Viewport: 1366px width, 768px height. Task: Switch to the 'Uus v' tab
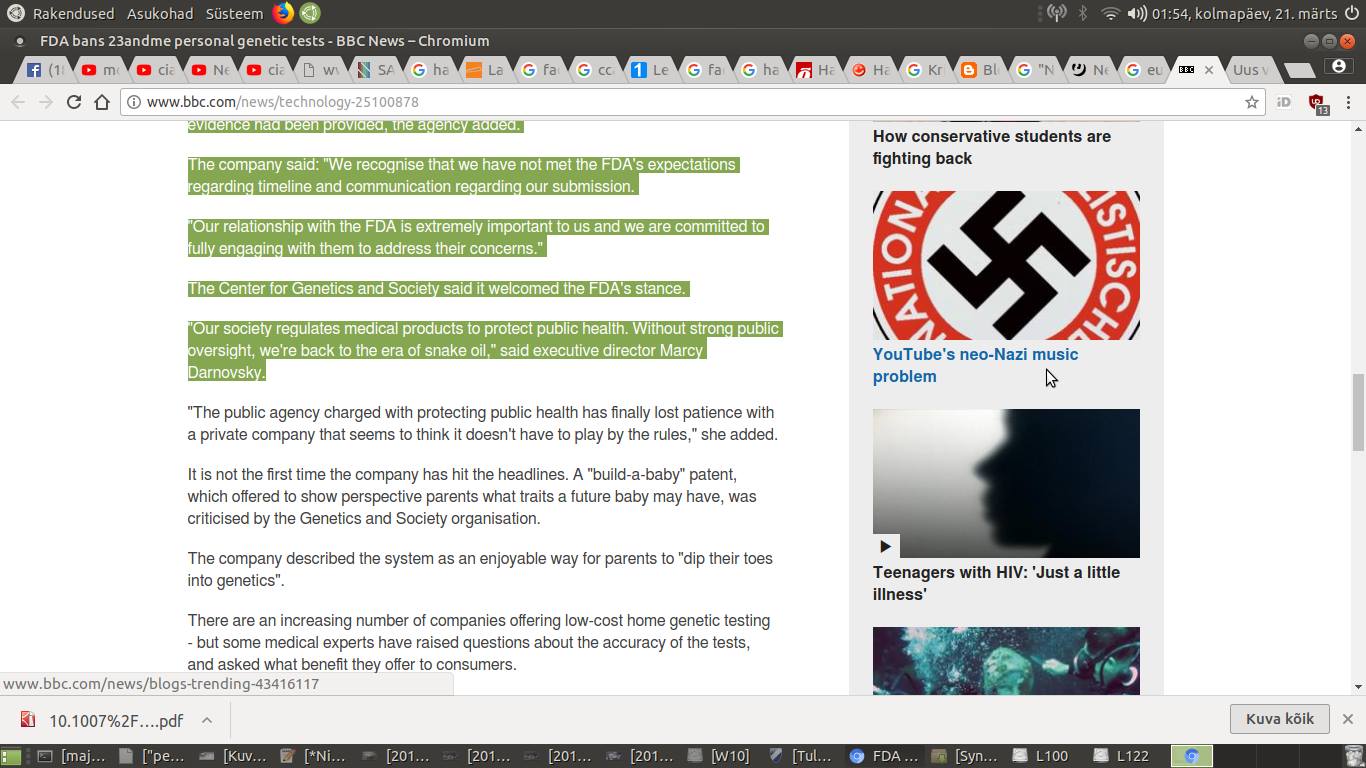1248,70
